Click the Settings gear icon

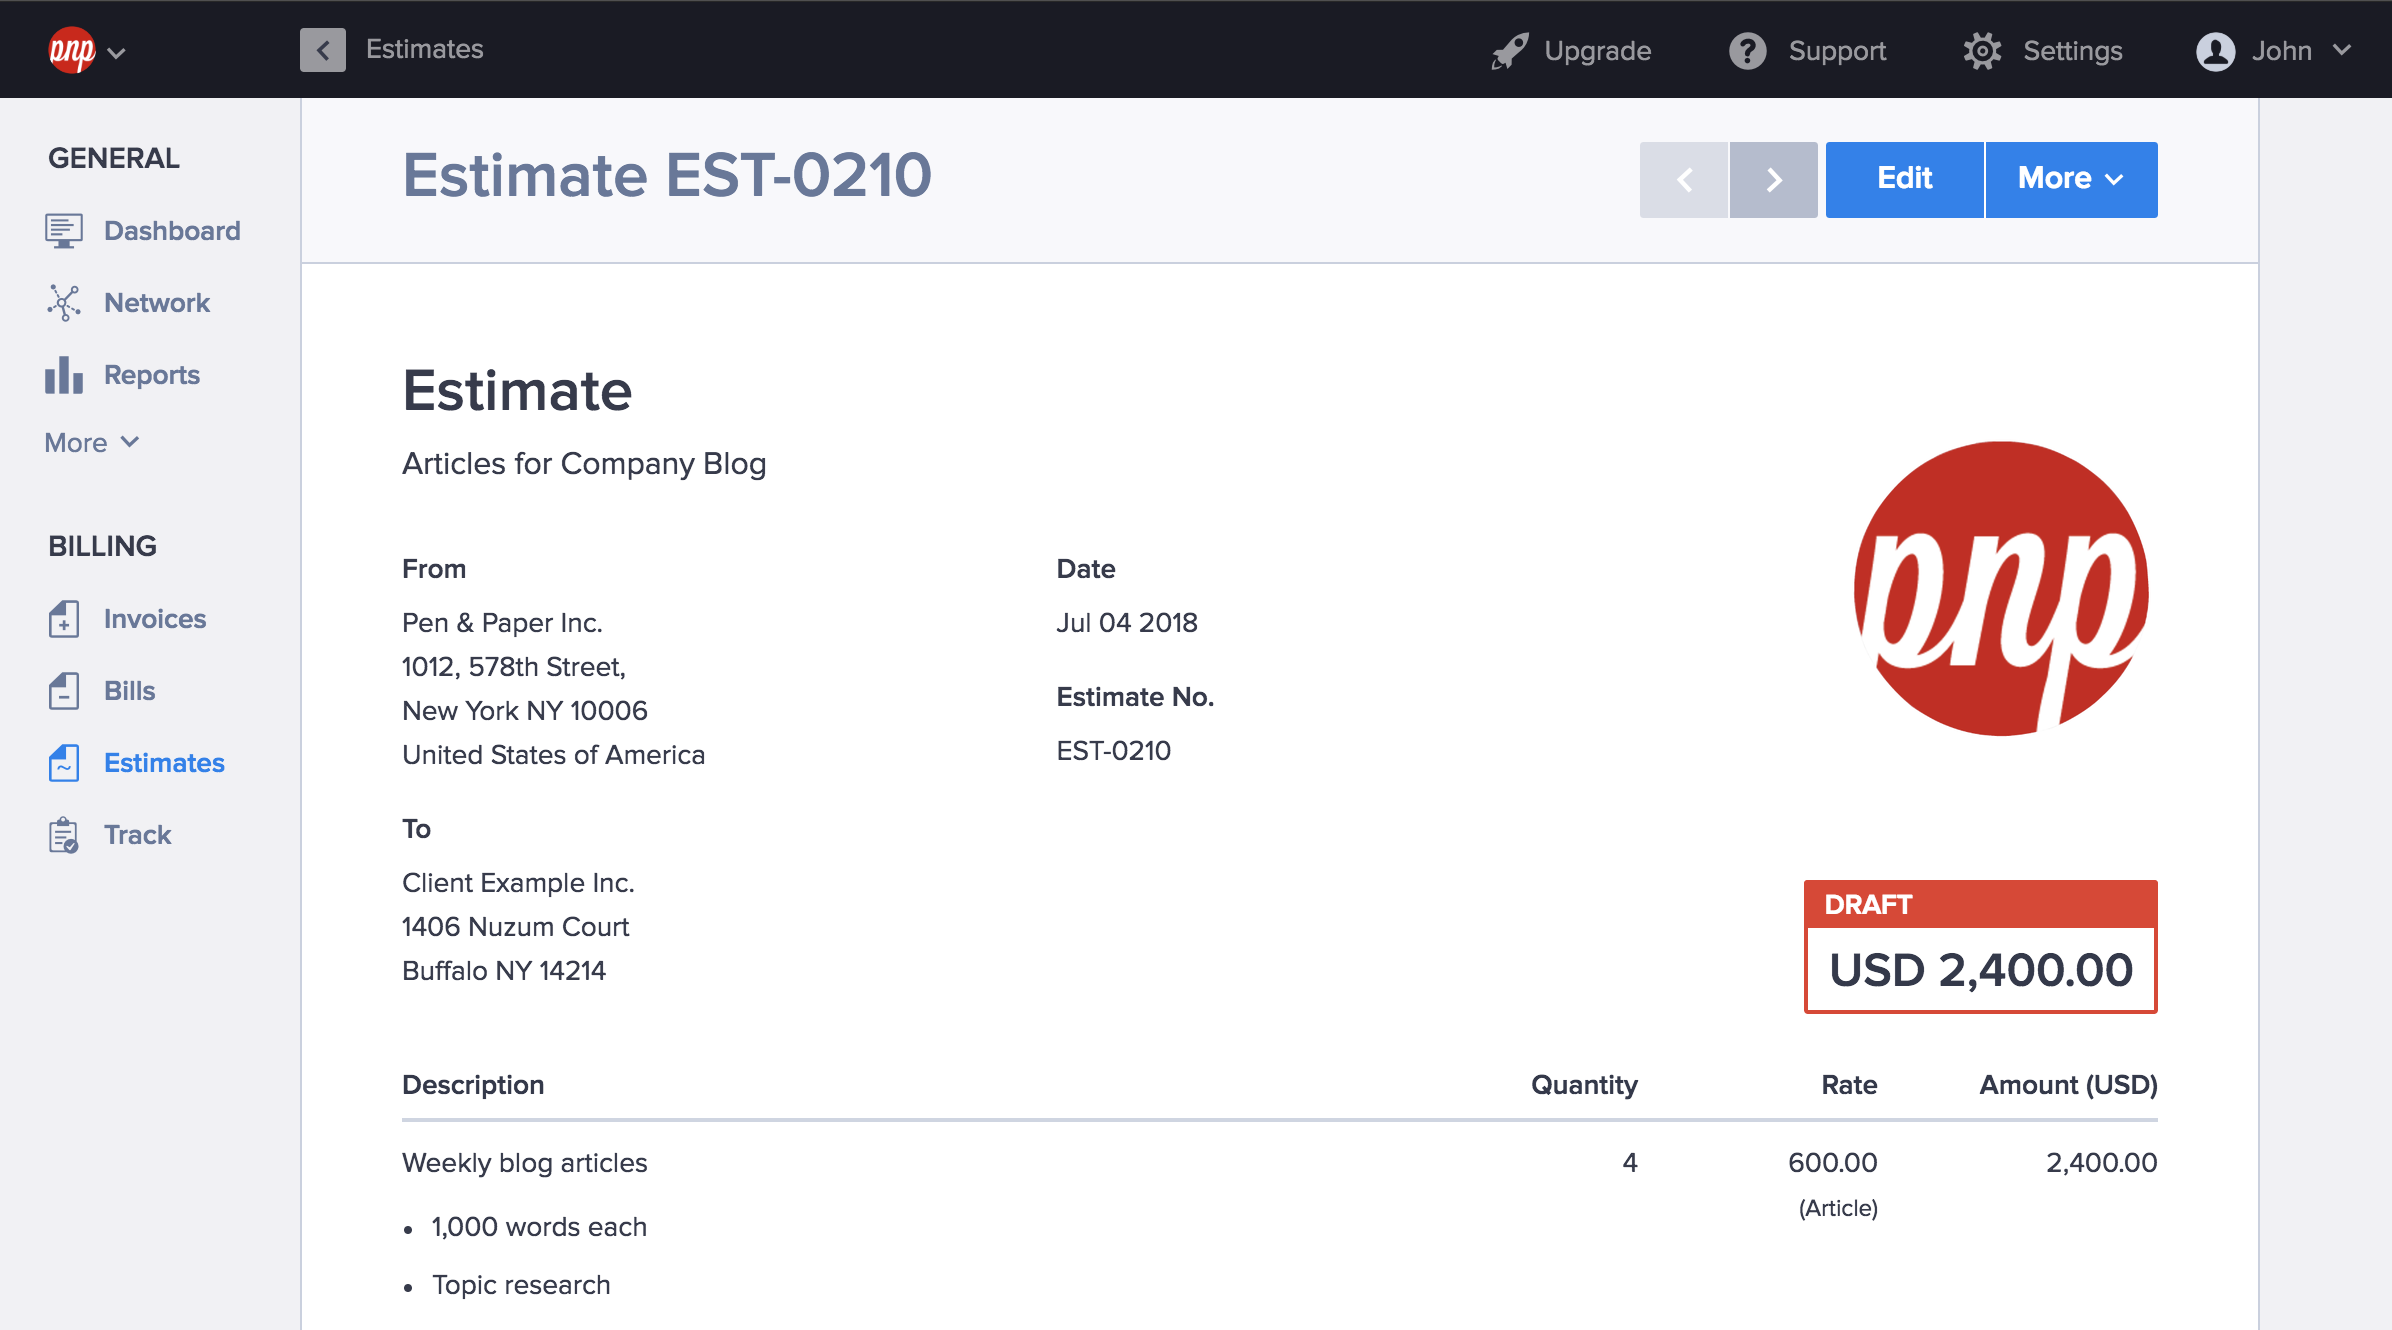coord(1982,51)
